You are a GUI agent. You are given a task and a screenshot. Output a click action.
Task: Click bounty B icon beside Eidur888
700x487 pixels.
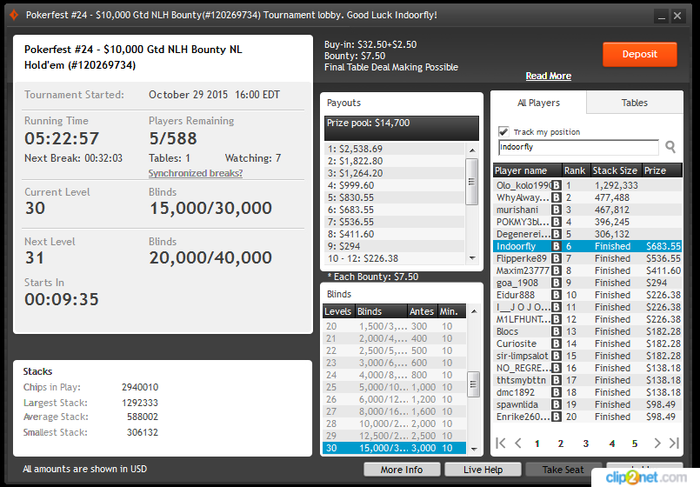pos(556,295)
